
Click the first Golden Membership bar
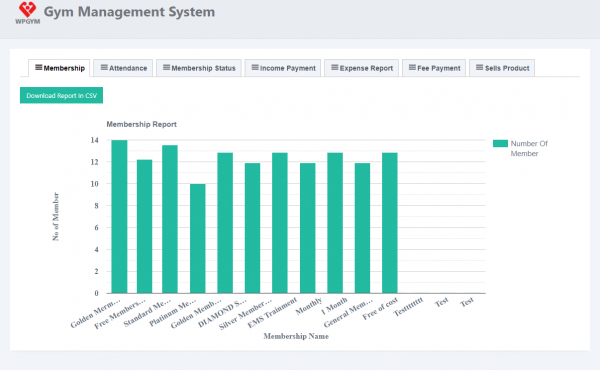[119, 217]
